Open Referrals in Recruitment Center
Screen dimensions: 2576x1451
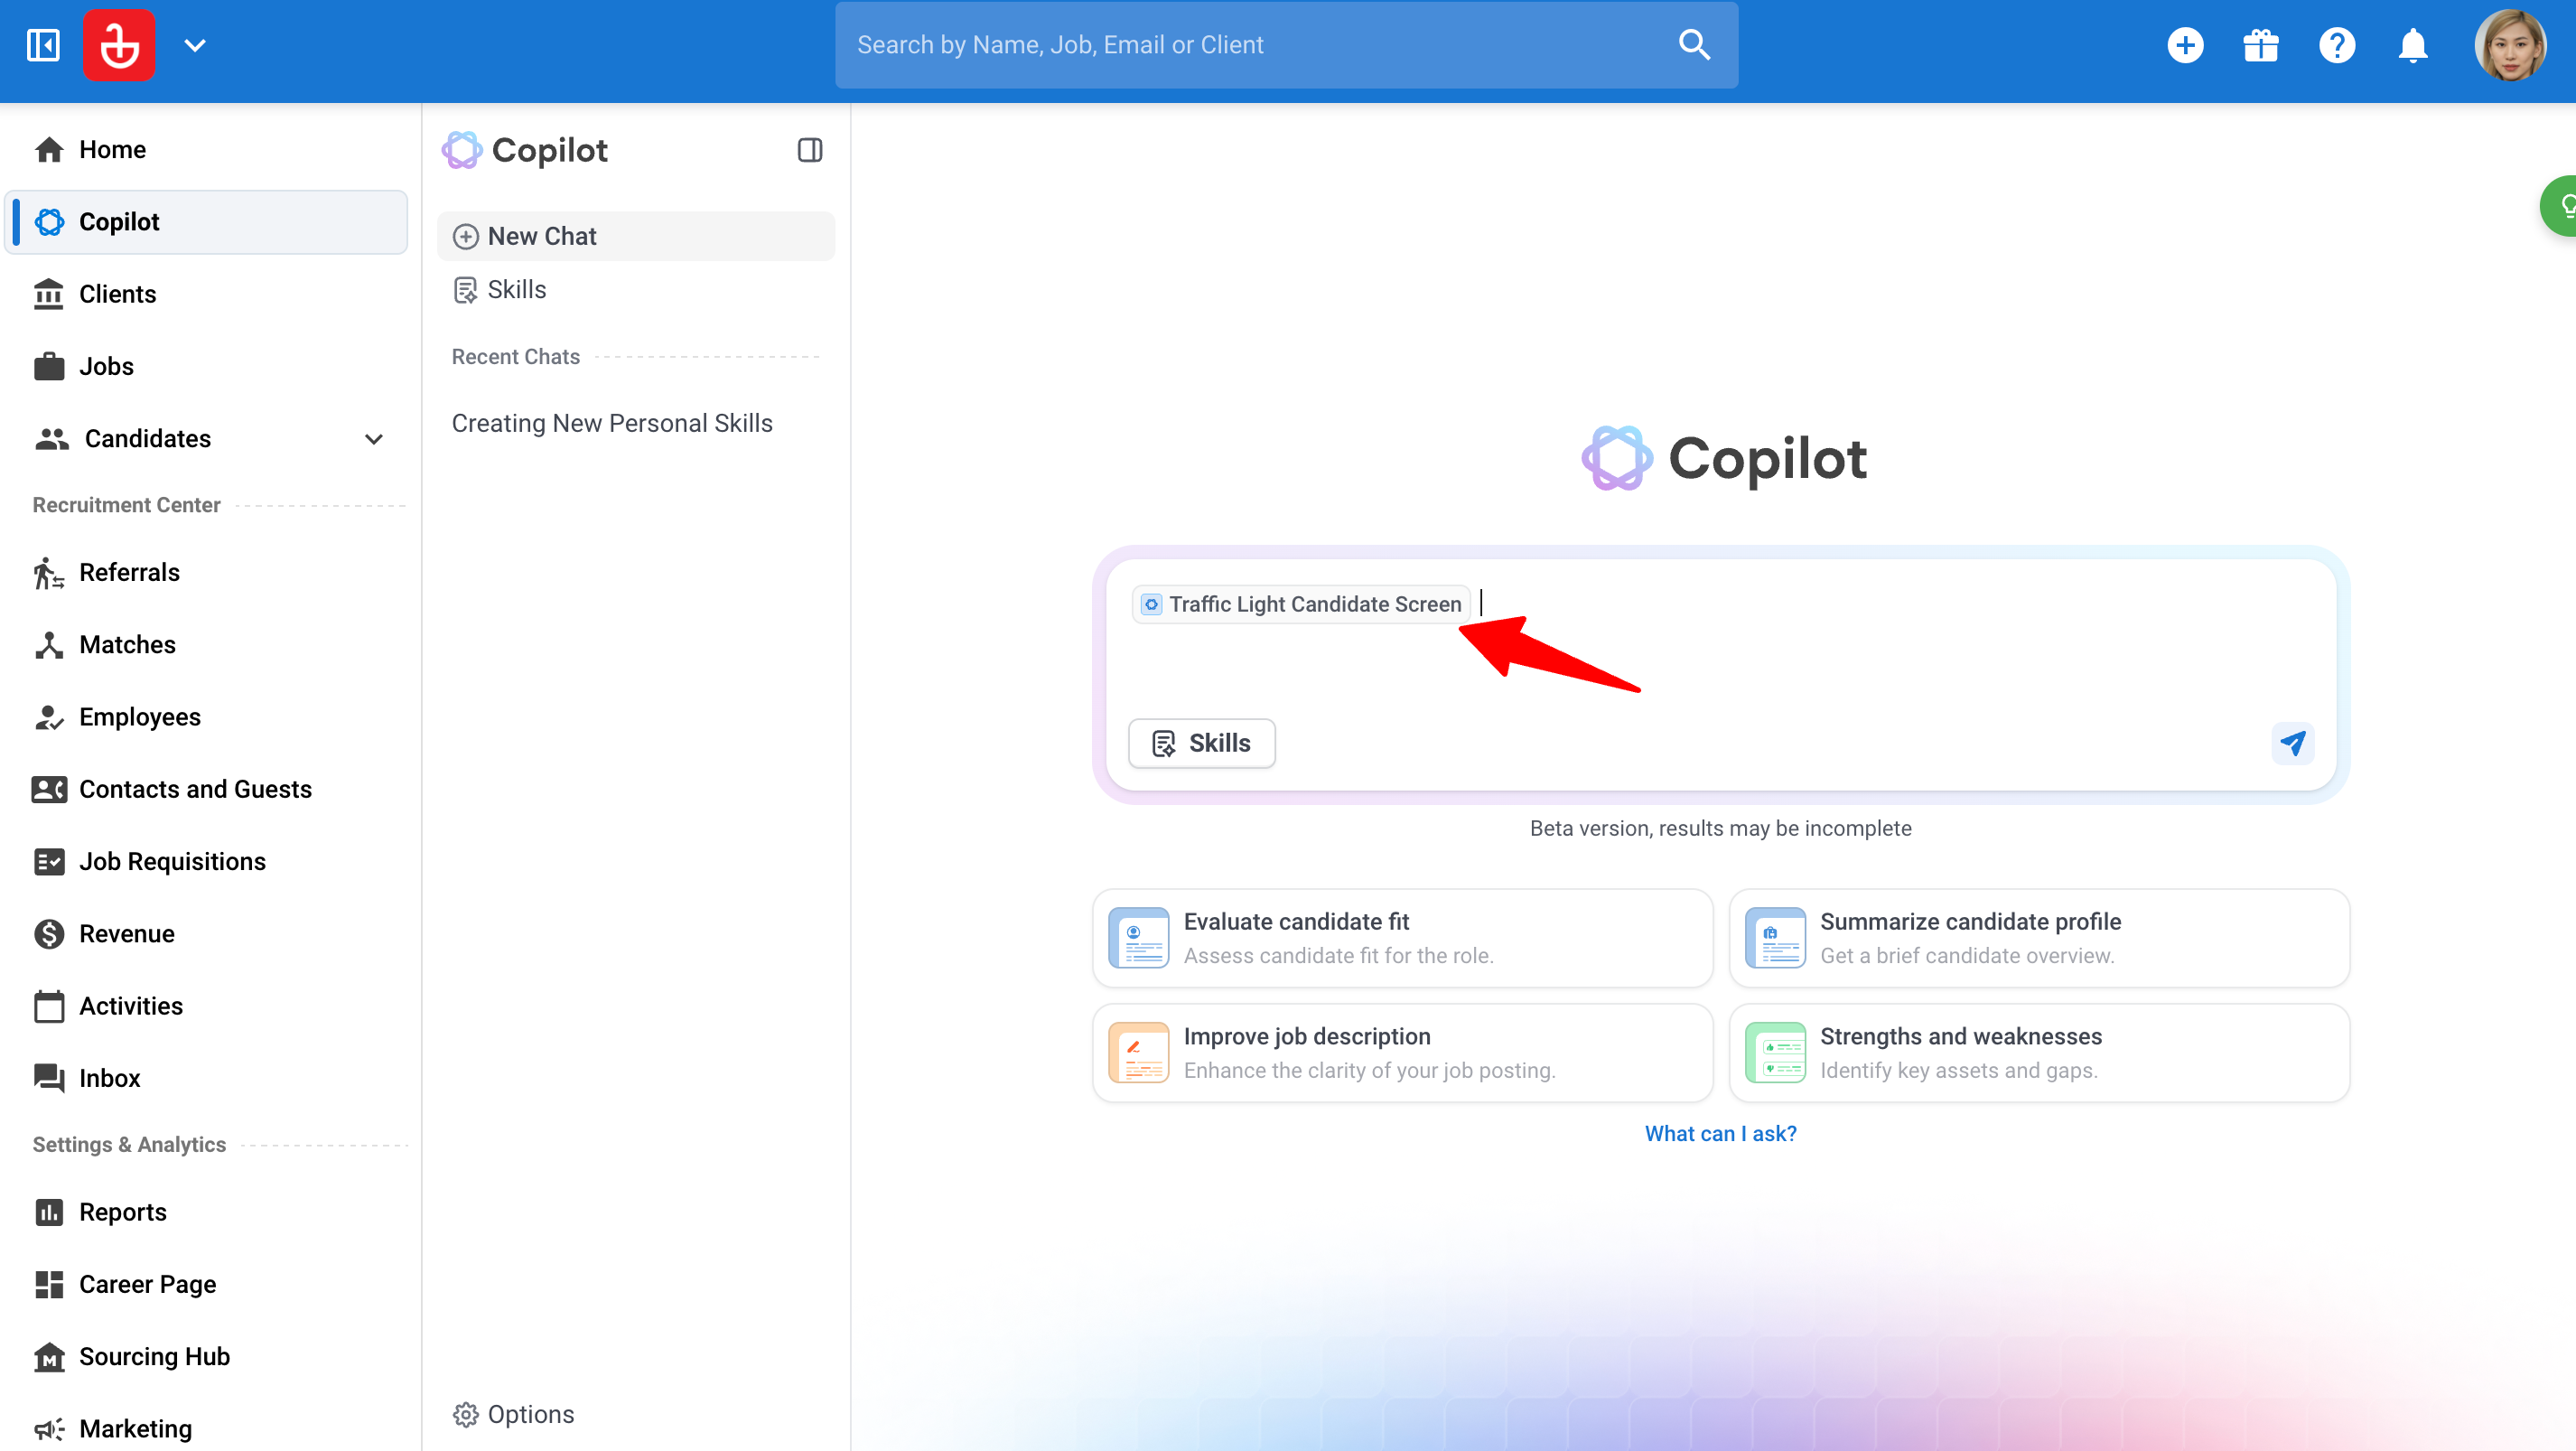point(206,572)
